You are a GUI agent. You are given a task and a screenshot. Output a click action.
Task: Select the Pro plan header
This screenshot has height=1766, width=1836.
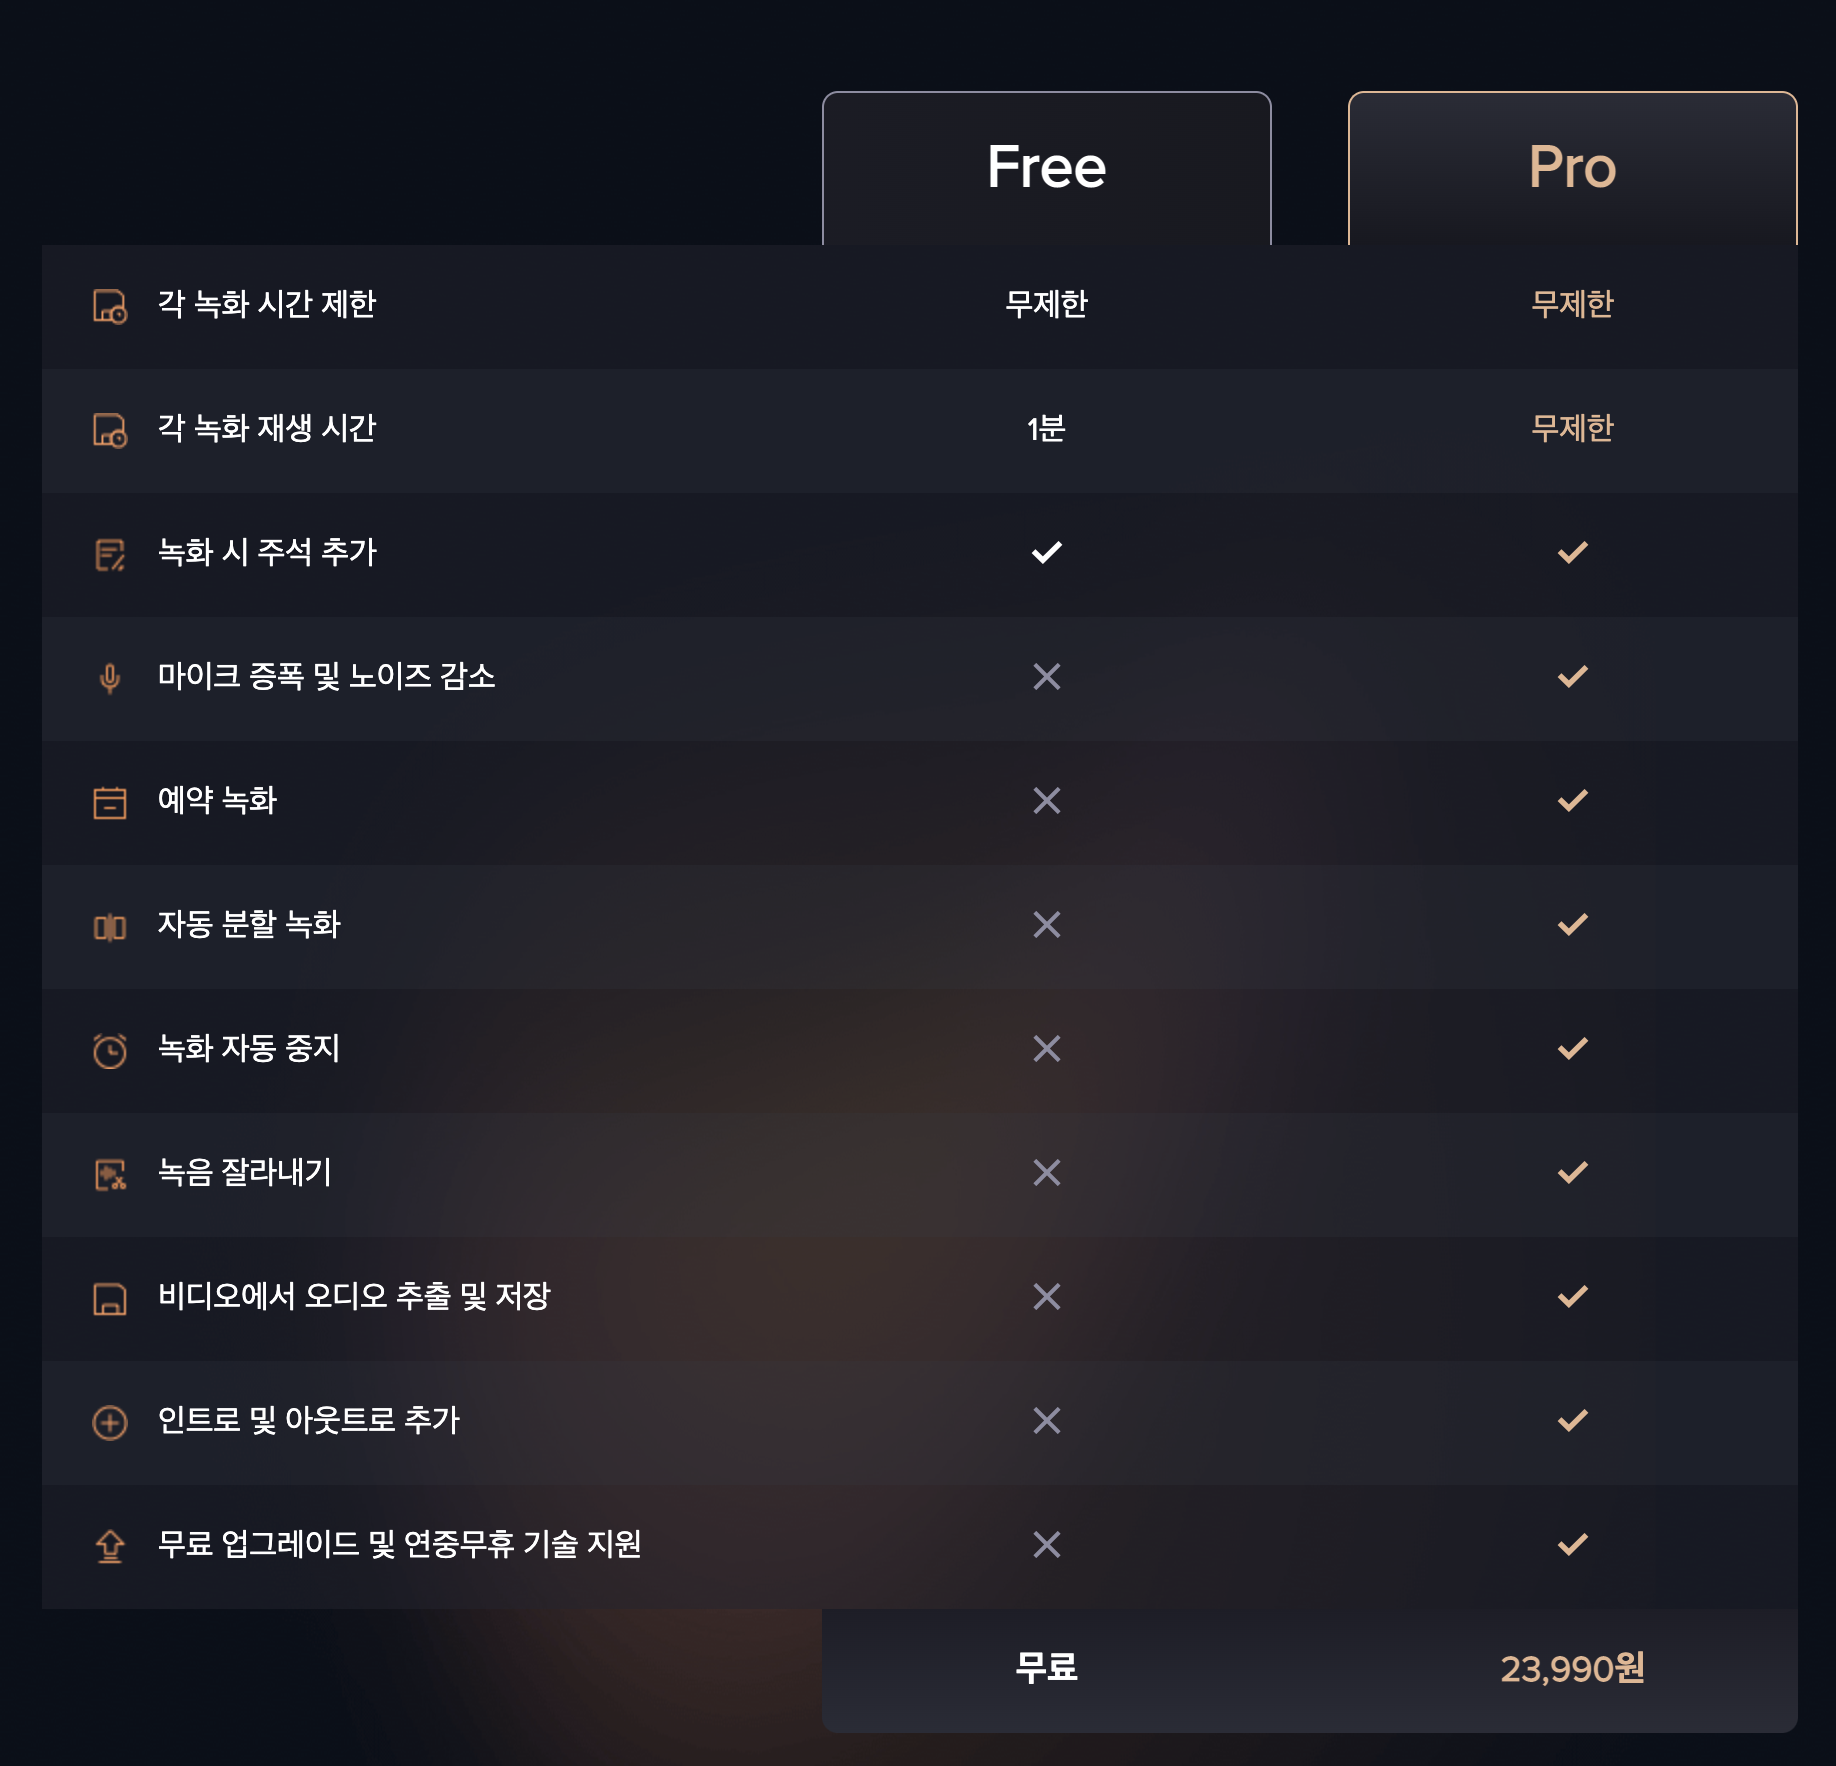click(x=1572, y=167)
